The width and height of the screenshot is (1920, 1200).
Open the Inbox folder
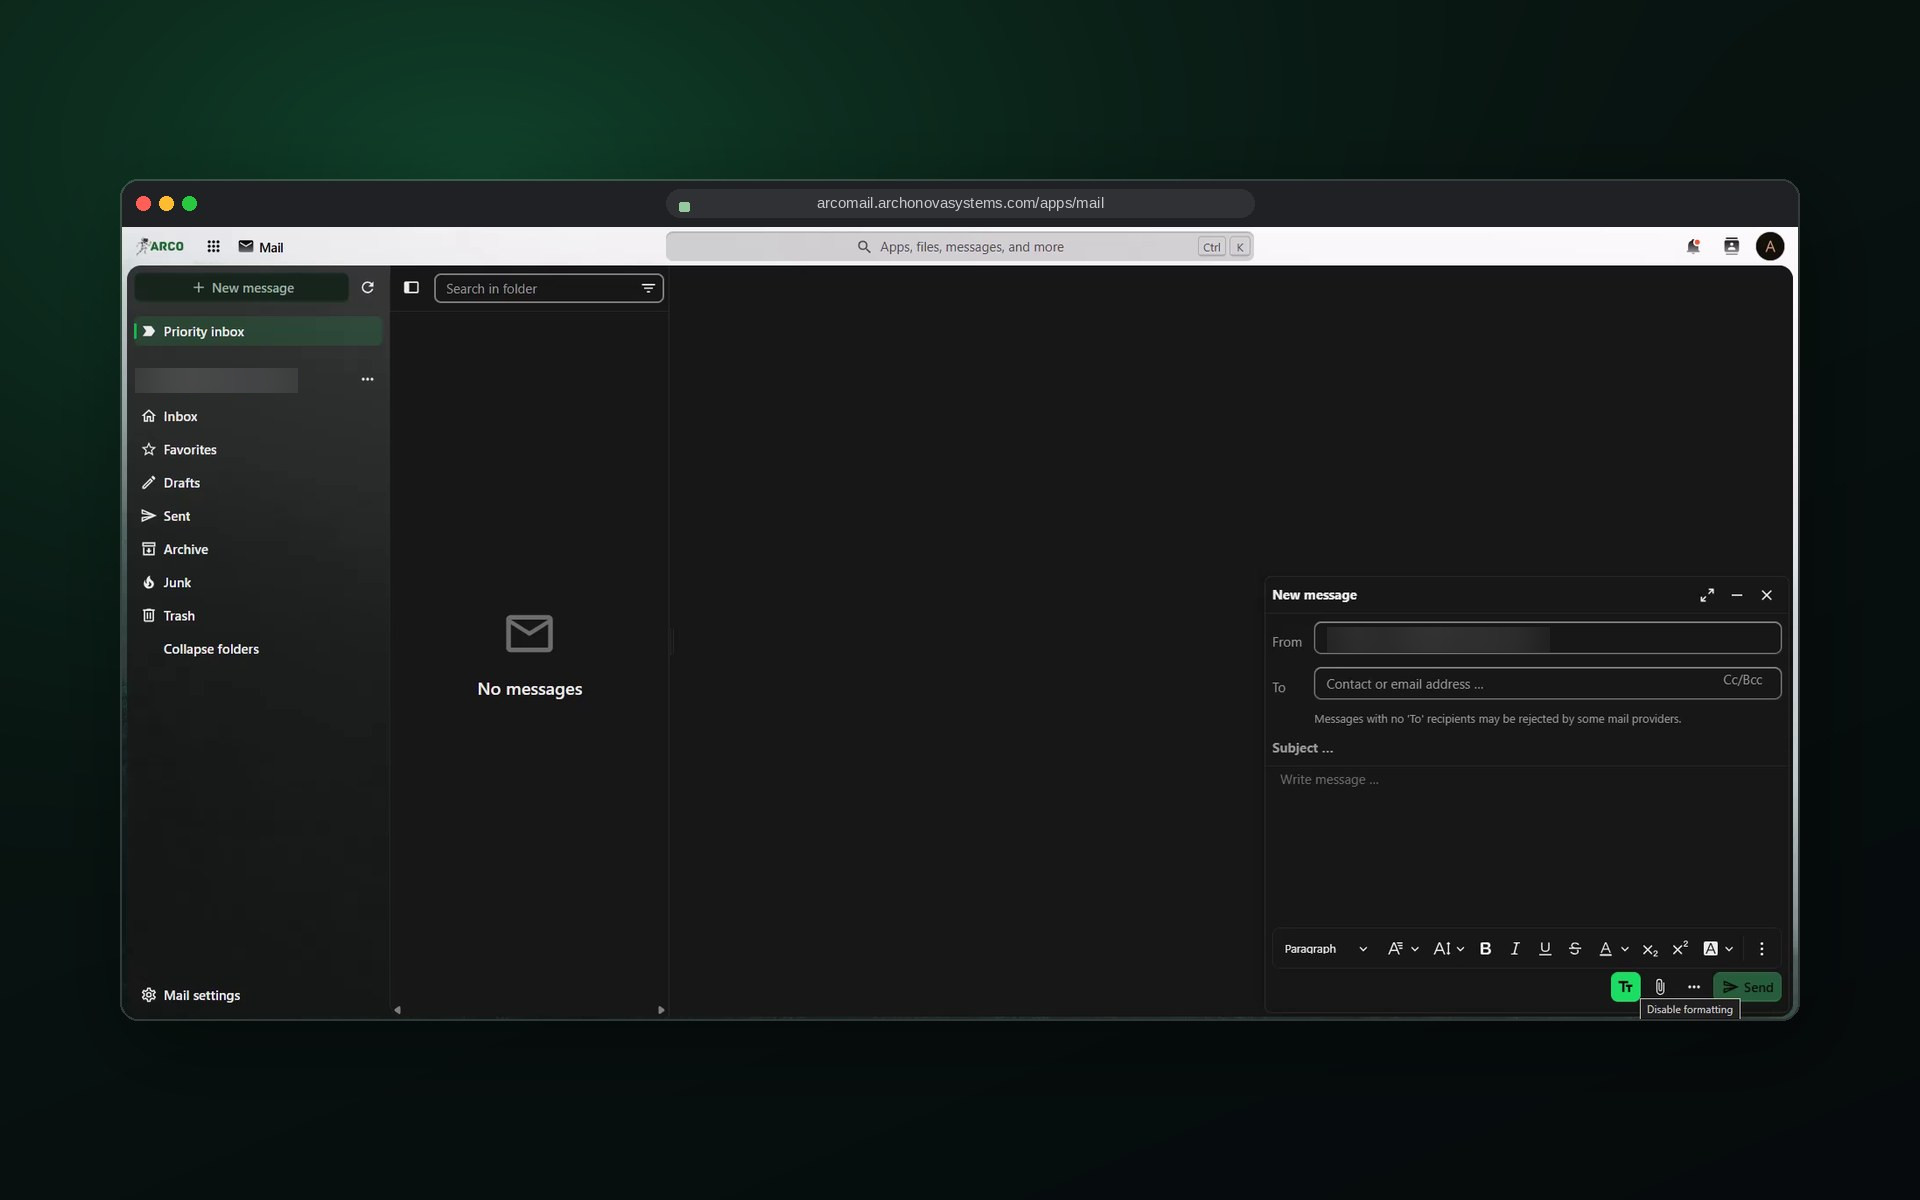point(258,416)
